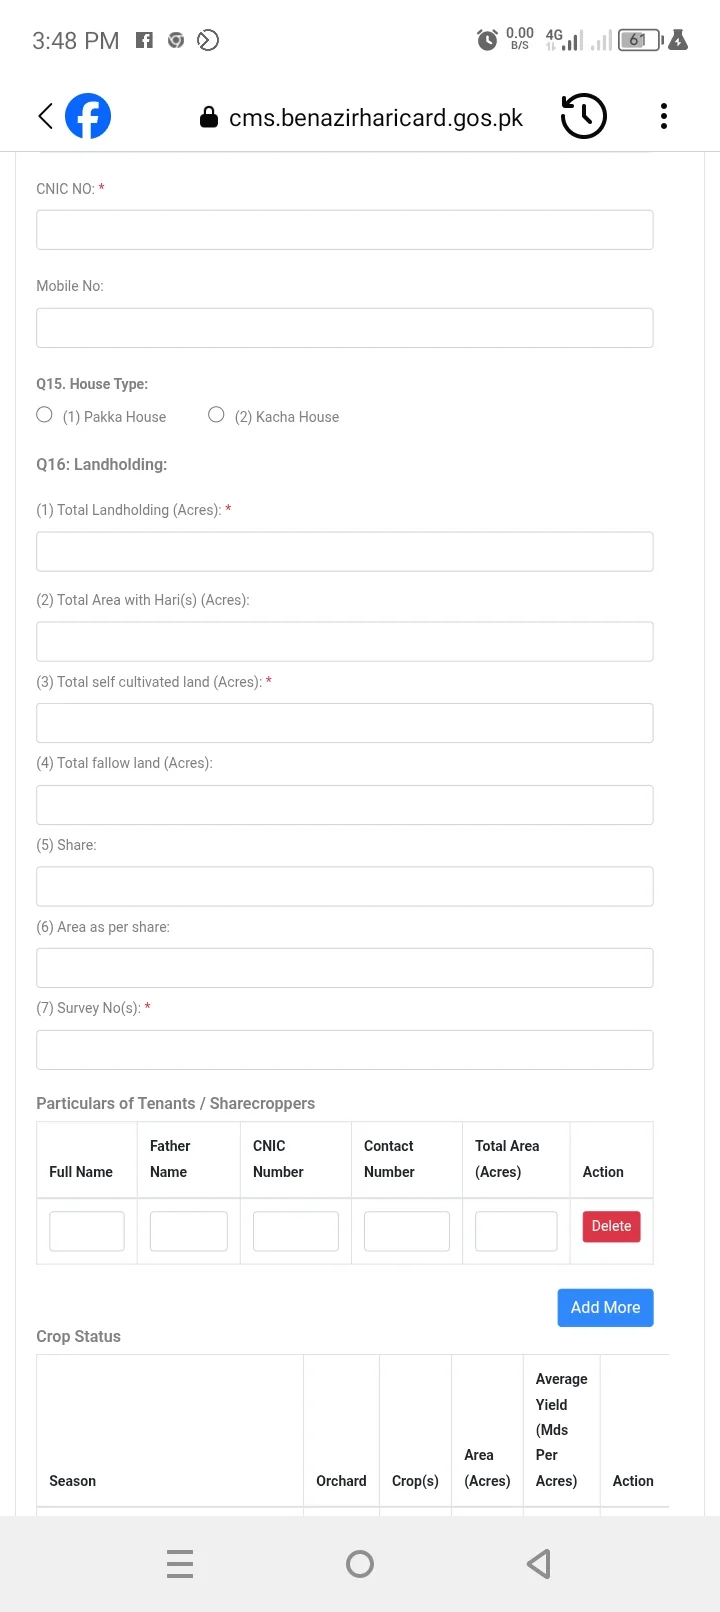The width and height of the screenshot is (720, 1612).
Task: Click Add More to add tenant
Action: pos(605,1307)
